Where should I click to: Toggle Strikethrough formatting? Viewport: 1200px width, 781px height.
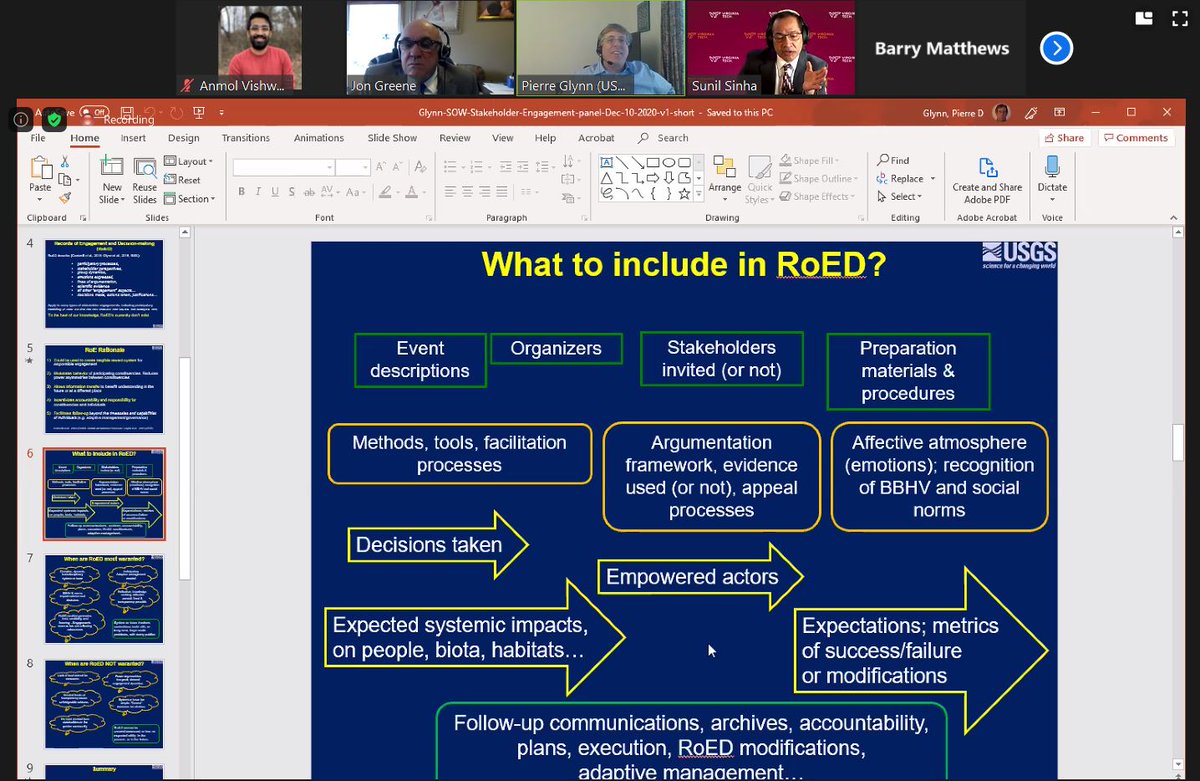307,192
